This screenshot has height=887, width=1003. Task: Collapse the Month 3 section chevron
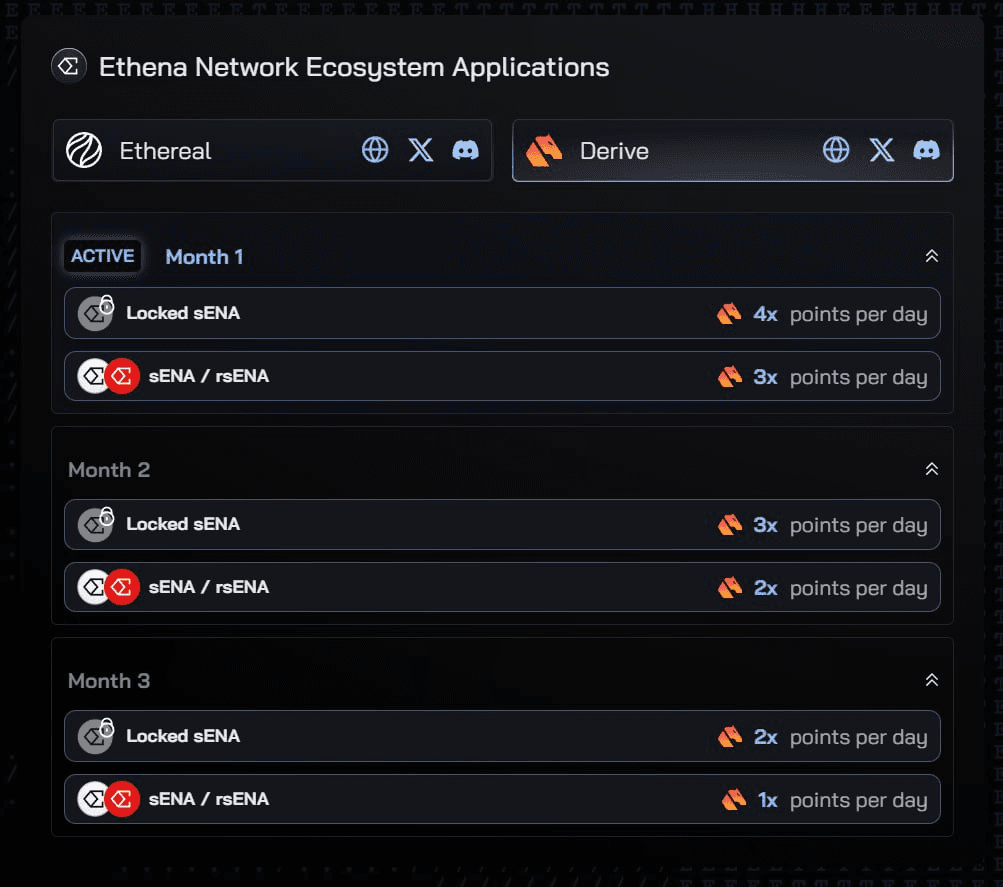pyautogui.click(x=932, y=680)
